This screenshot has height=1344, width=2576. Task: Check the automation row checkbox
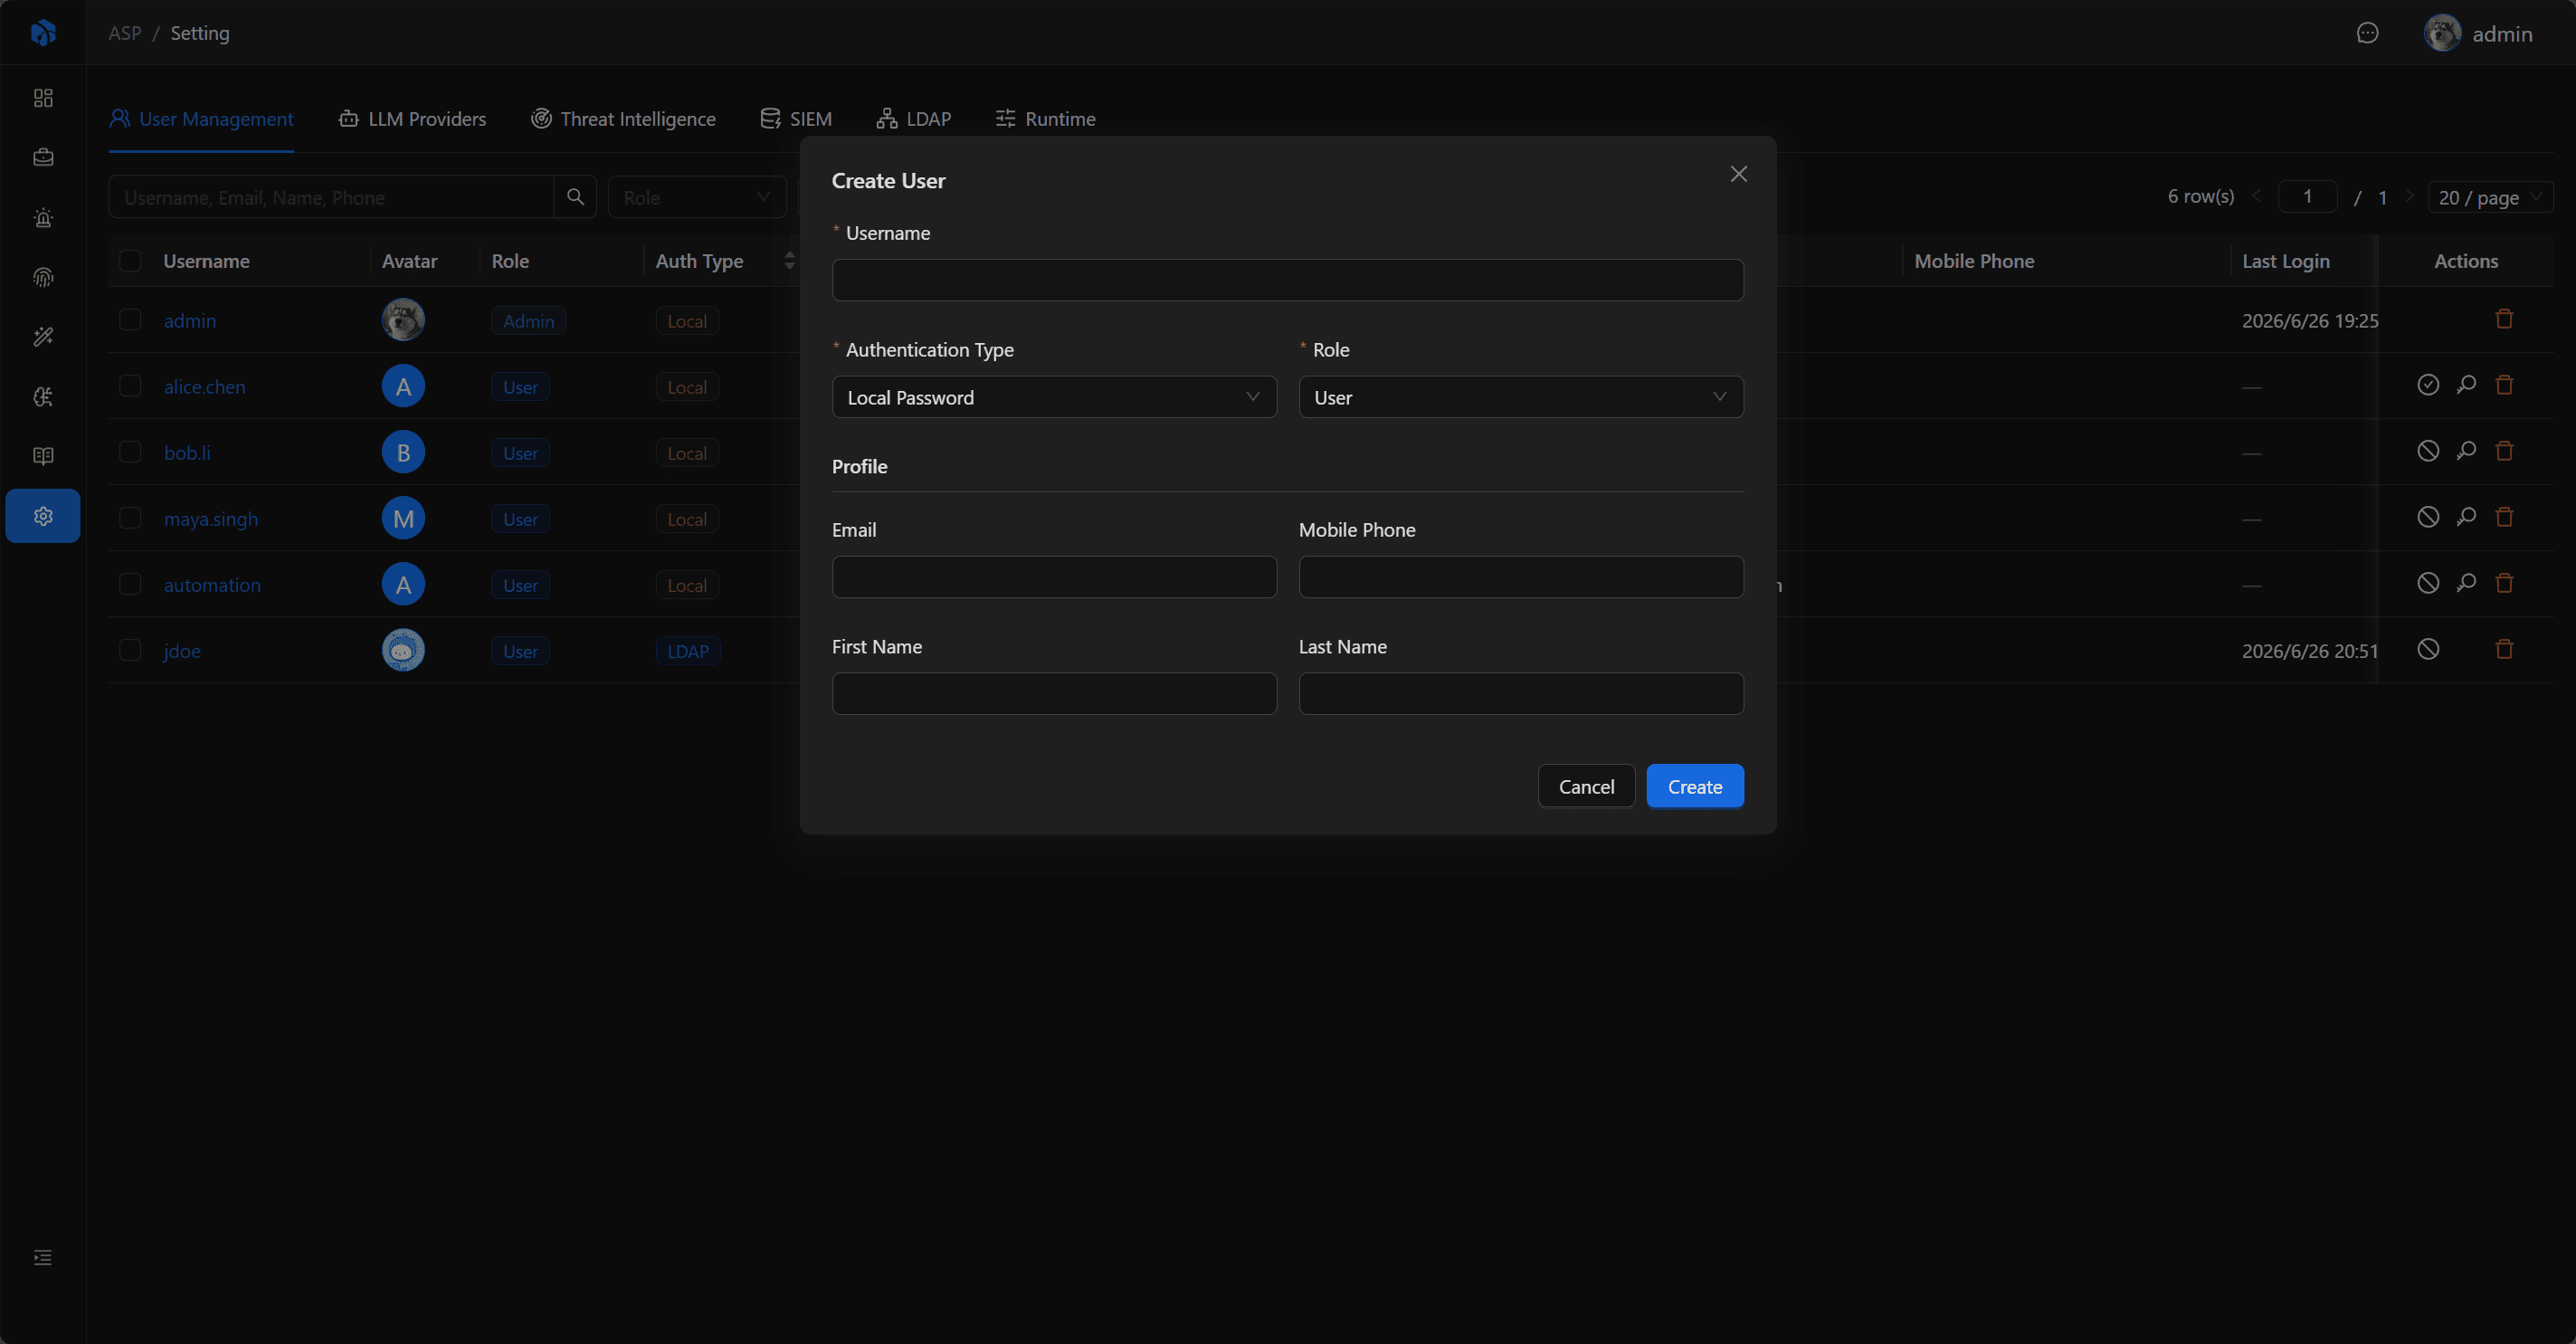[130, 583]
